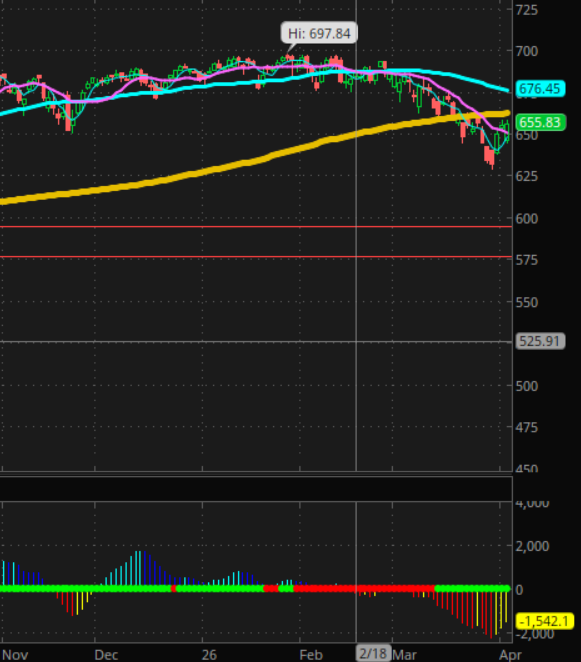Click the Feb label on the time axis
Screen dimensions: 581x662
click(x=311, y=655)
